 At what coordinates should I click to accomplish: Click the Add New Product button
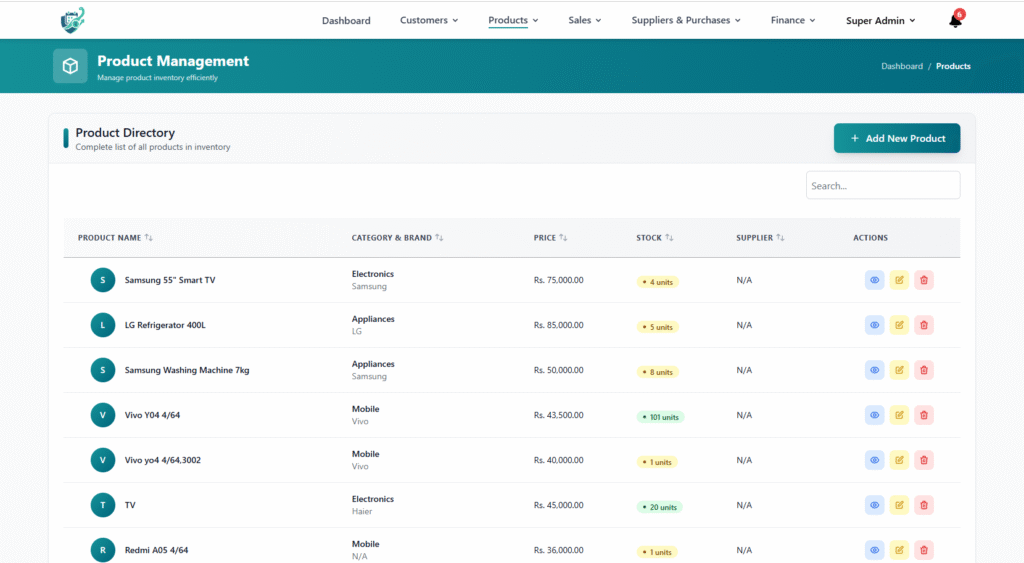pos(897,138)
